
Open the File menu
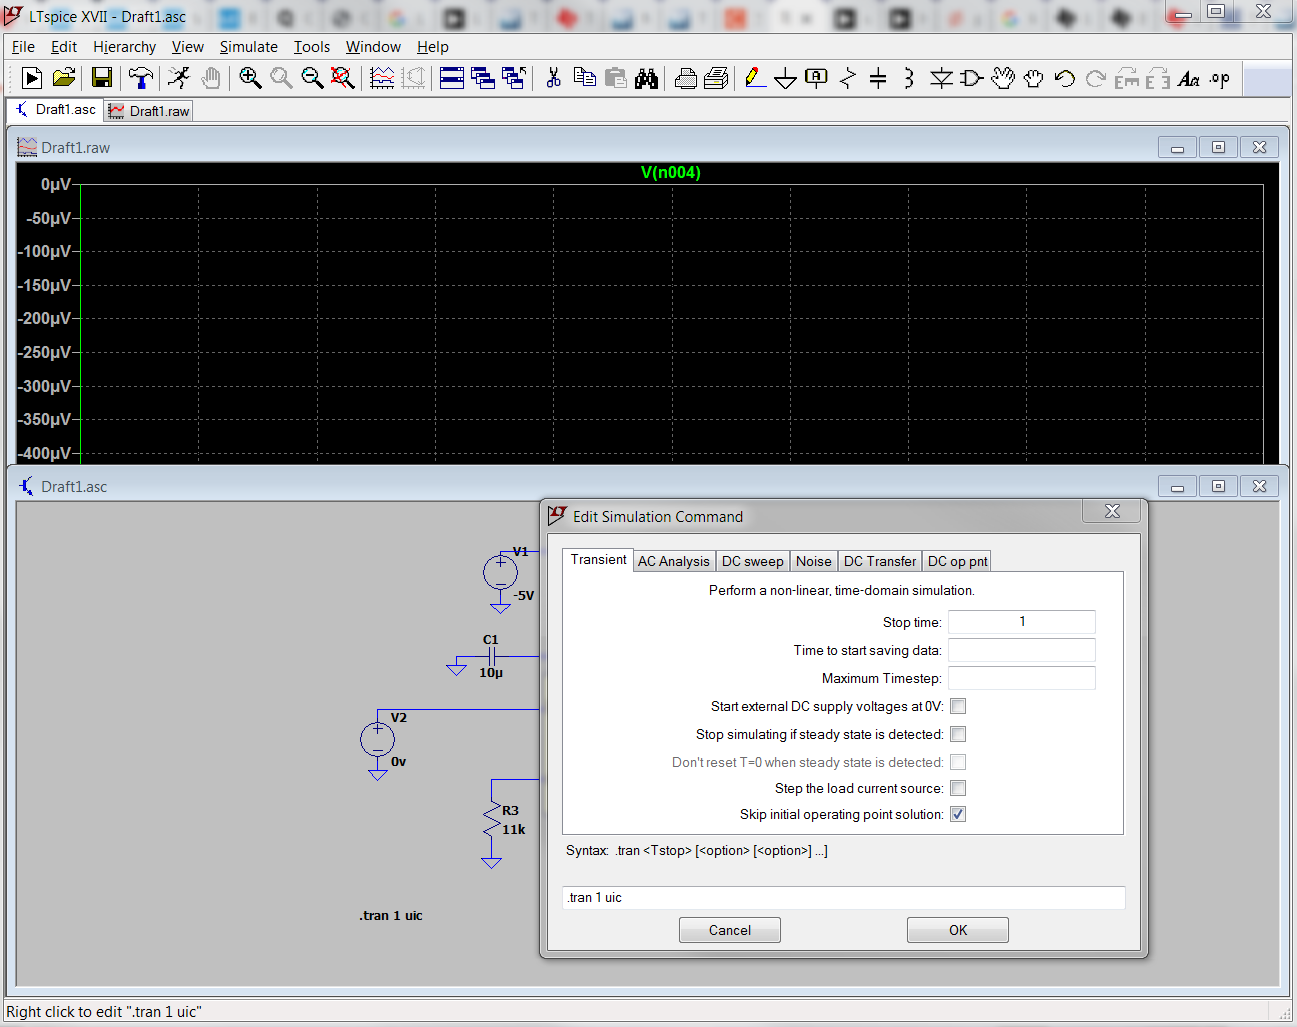(23, 47)
